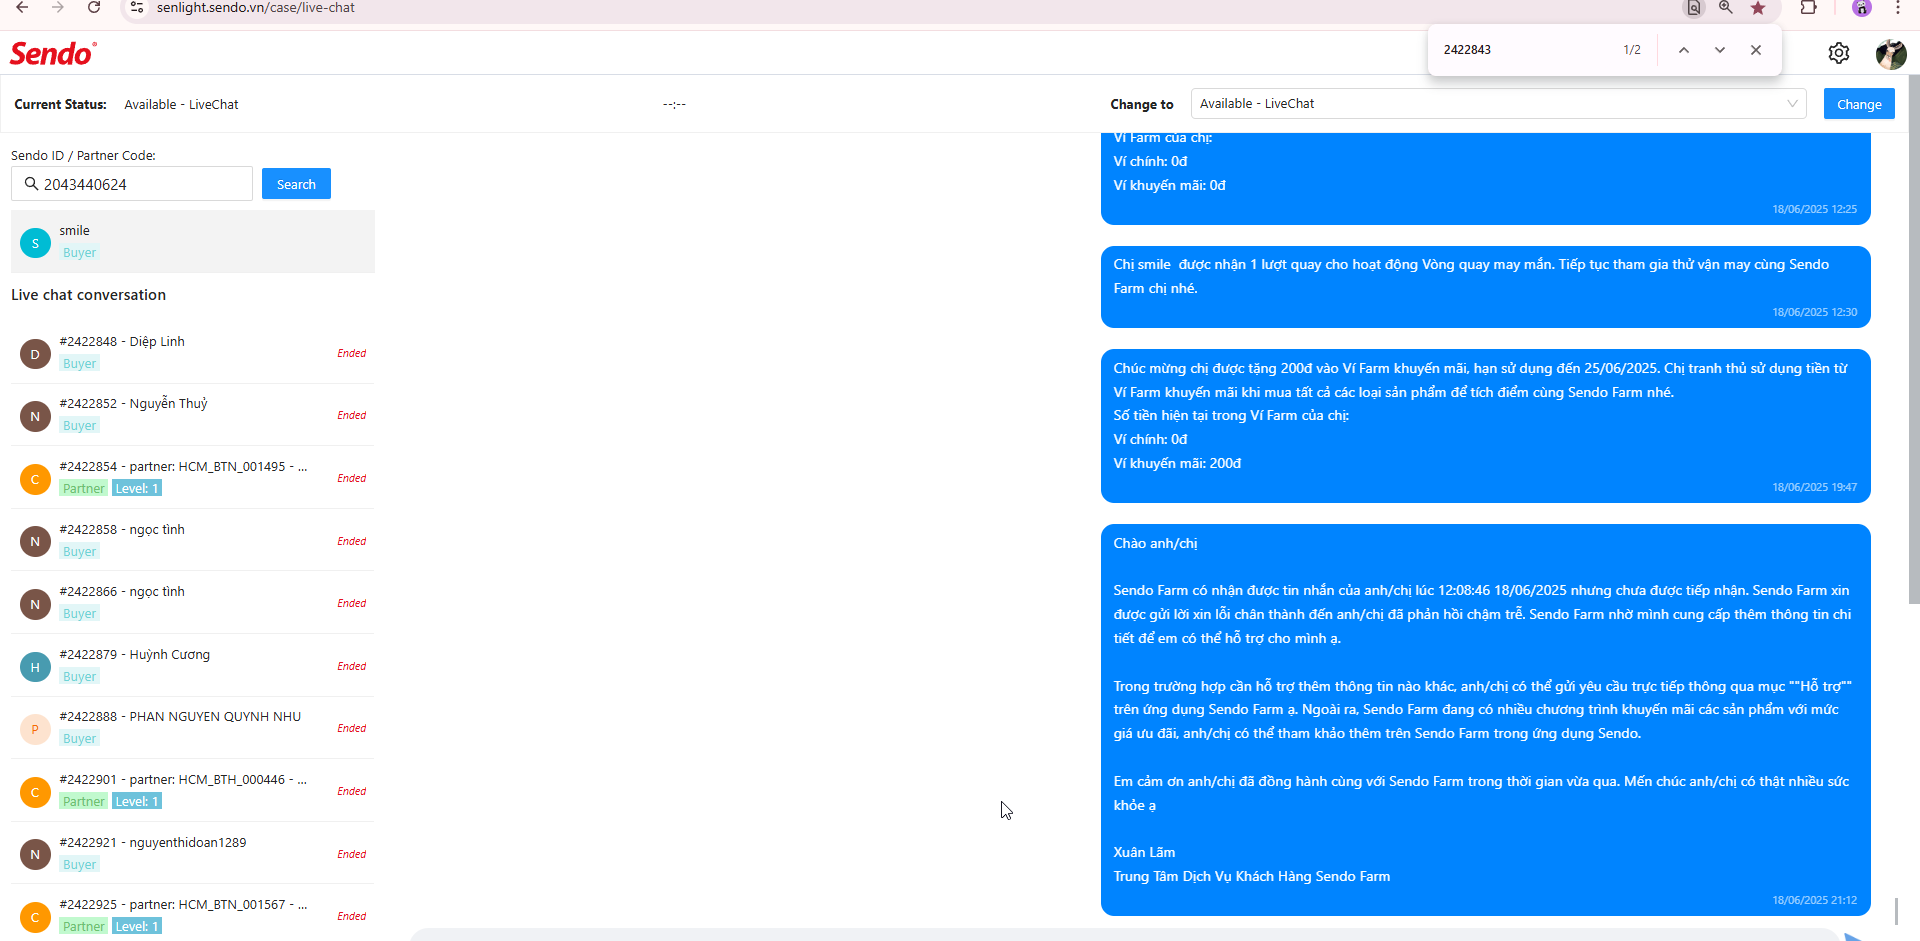Open chat #2422901 partner HCM_BTH_000446
Image resolution: width=1920 pixels, height=941 pixels.
pos(193,791)
